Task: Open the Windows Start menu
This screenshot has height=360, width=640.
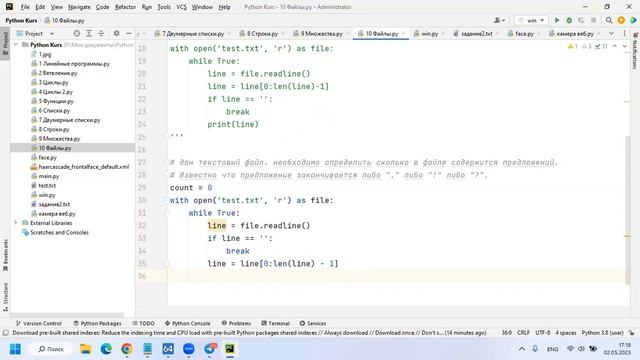Action: pos(16,349)
